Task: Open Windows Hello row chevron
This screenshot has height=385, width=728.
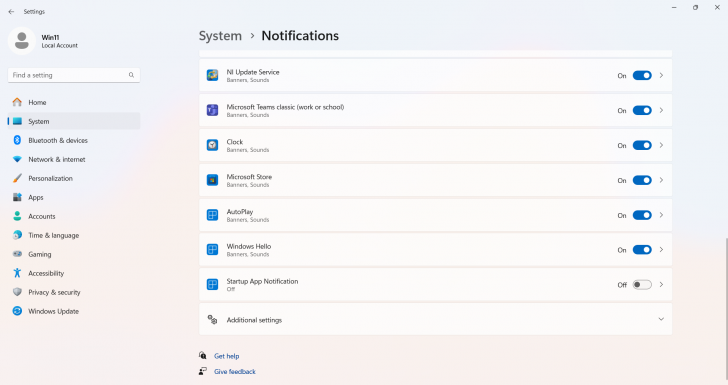Action: tap(661, 250)
